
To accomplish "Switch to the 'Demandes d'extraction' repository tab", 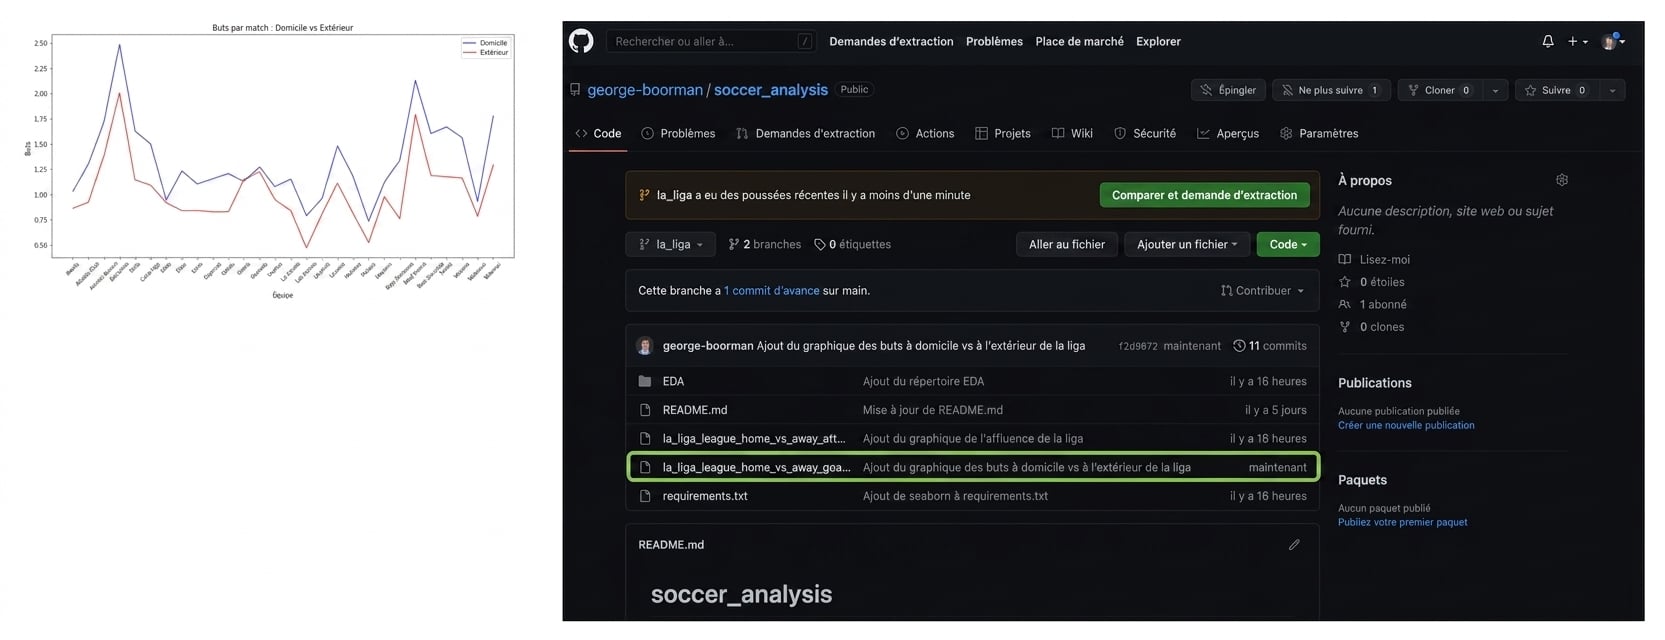I will [x=805, y=133].
